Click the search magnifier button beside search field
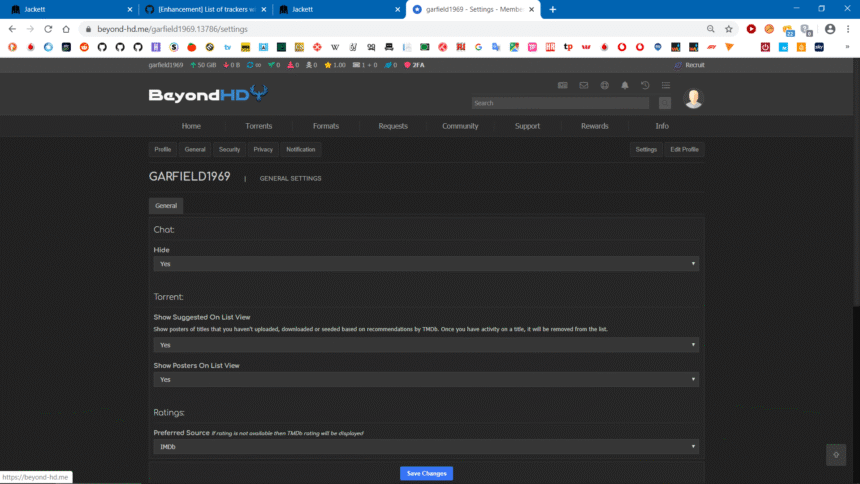860x484 pixels. pyautogui.click(x=665, y=103)
